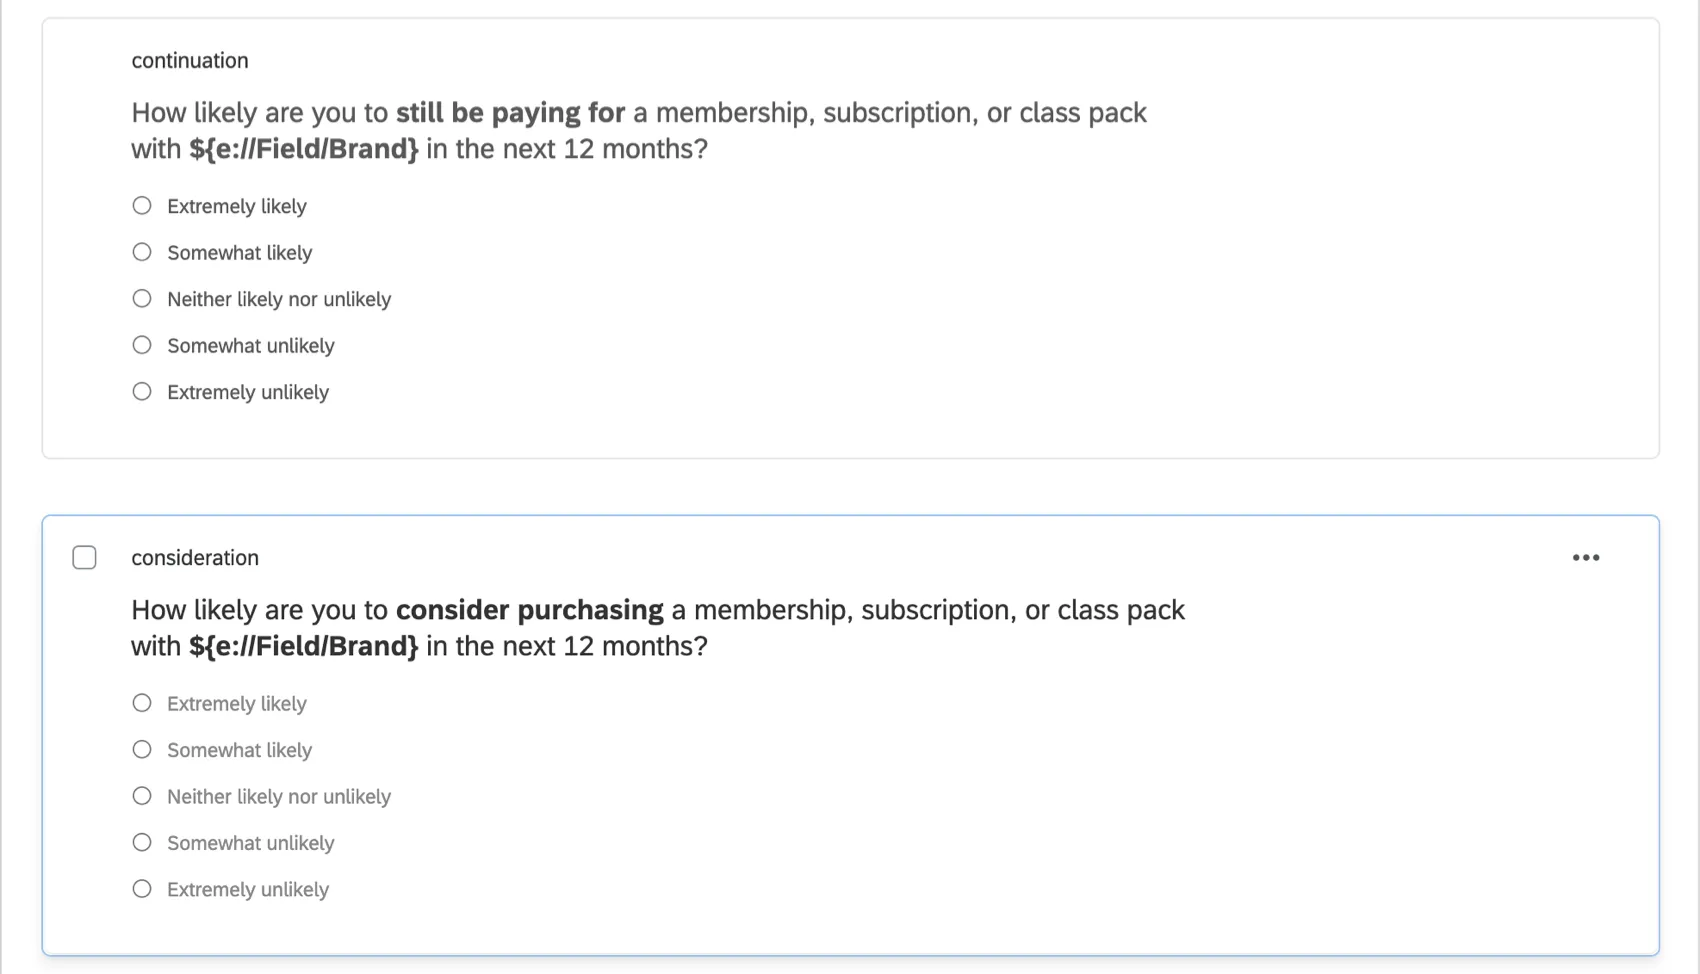The width and height of the screenshot is (1700, 974).
Task: Click the ${e://Field/Brand} piped text in consideration question
Action: 302,645
